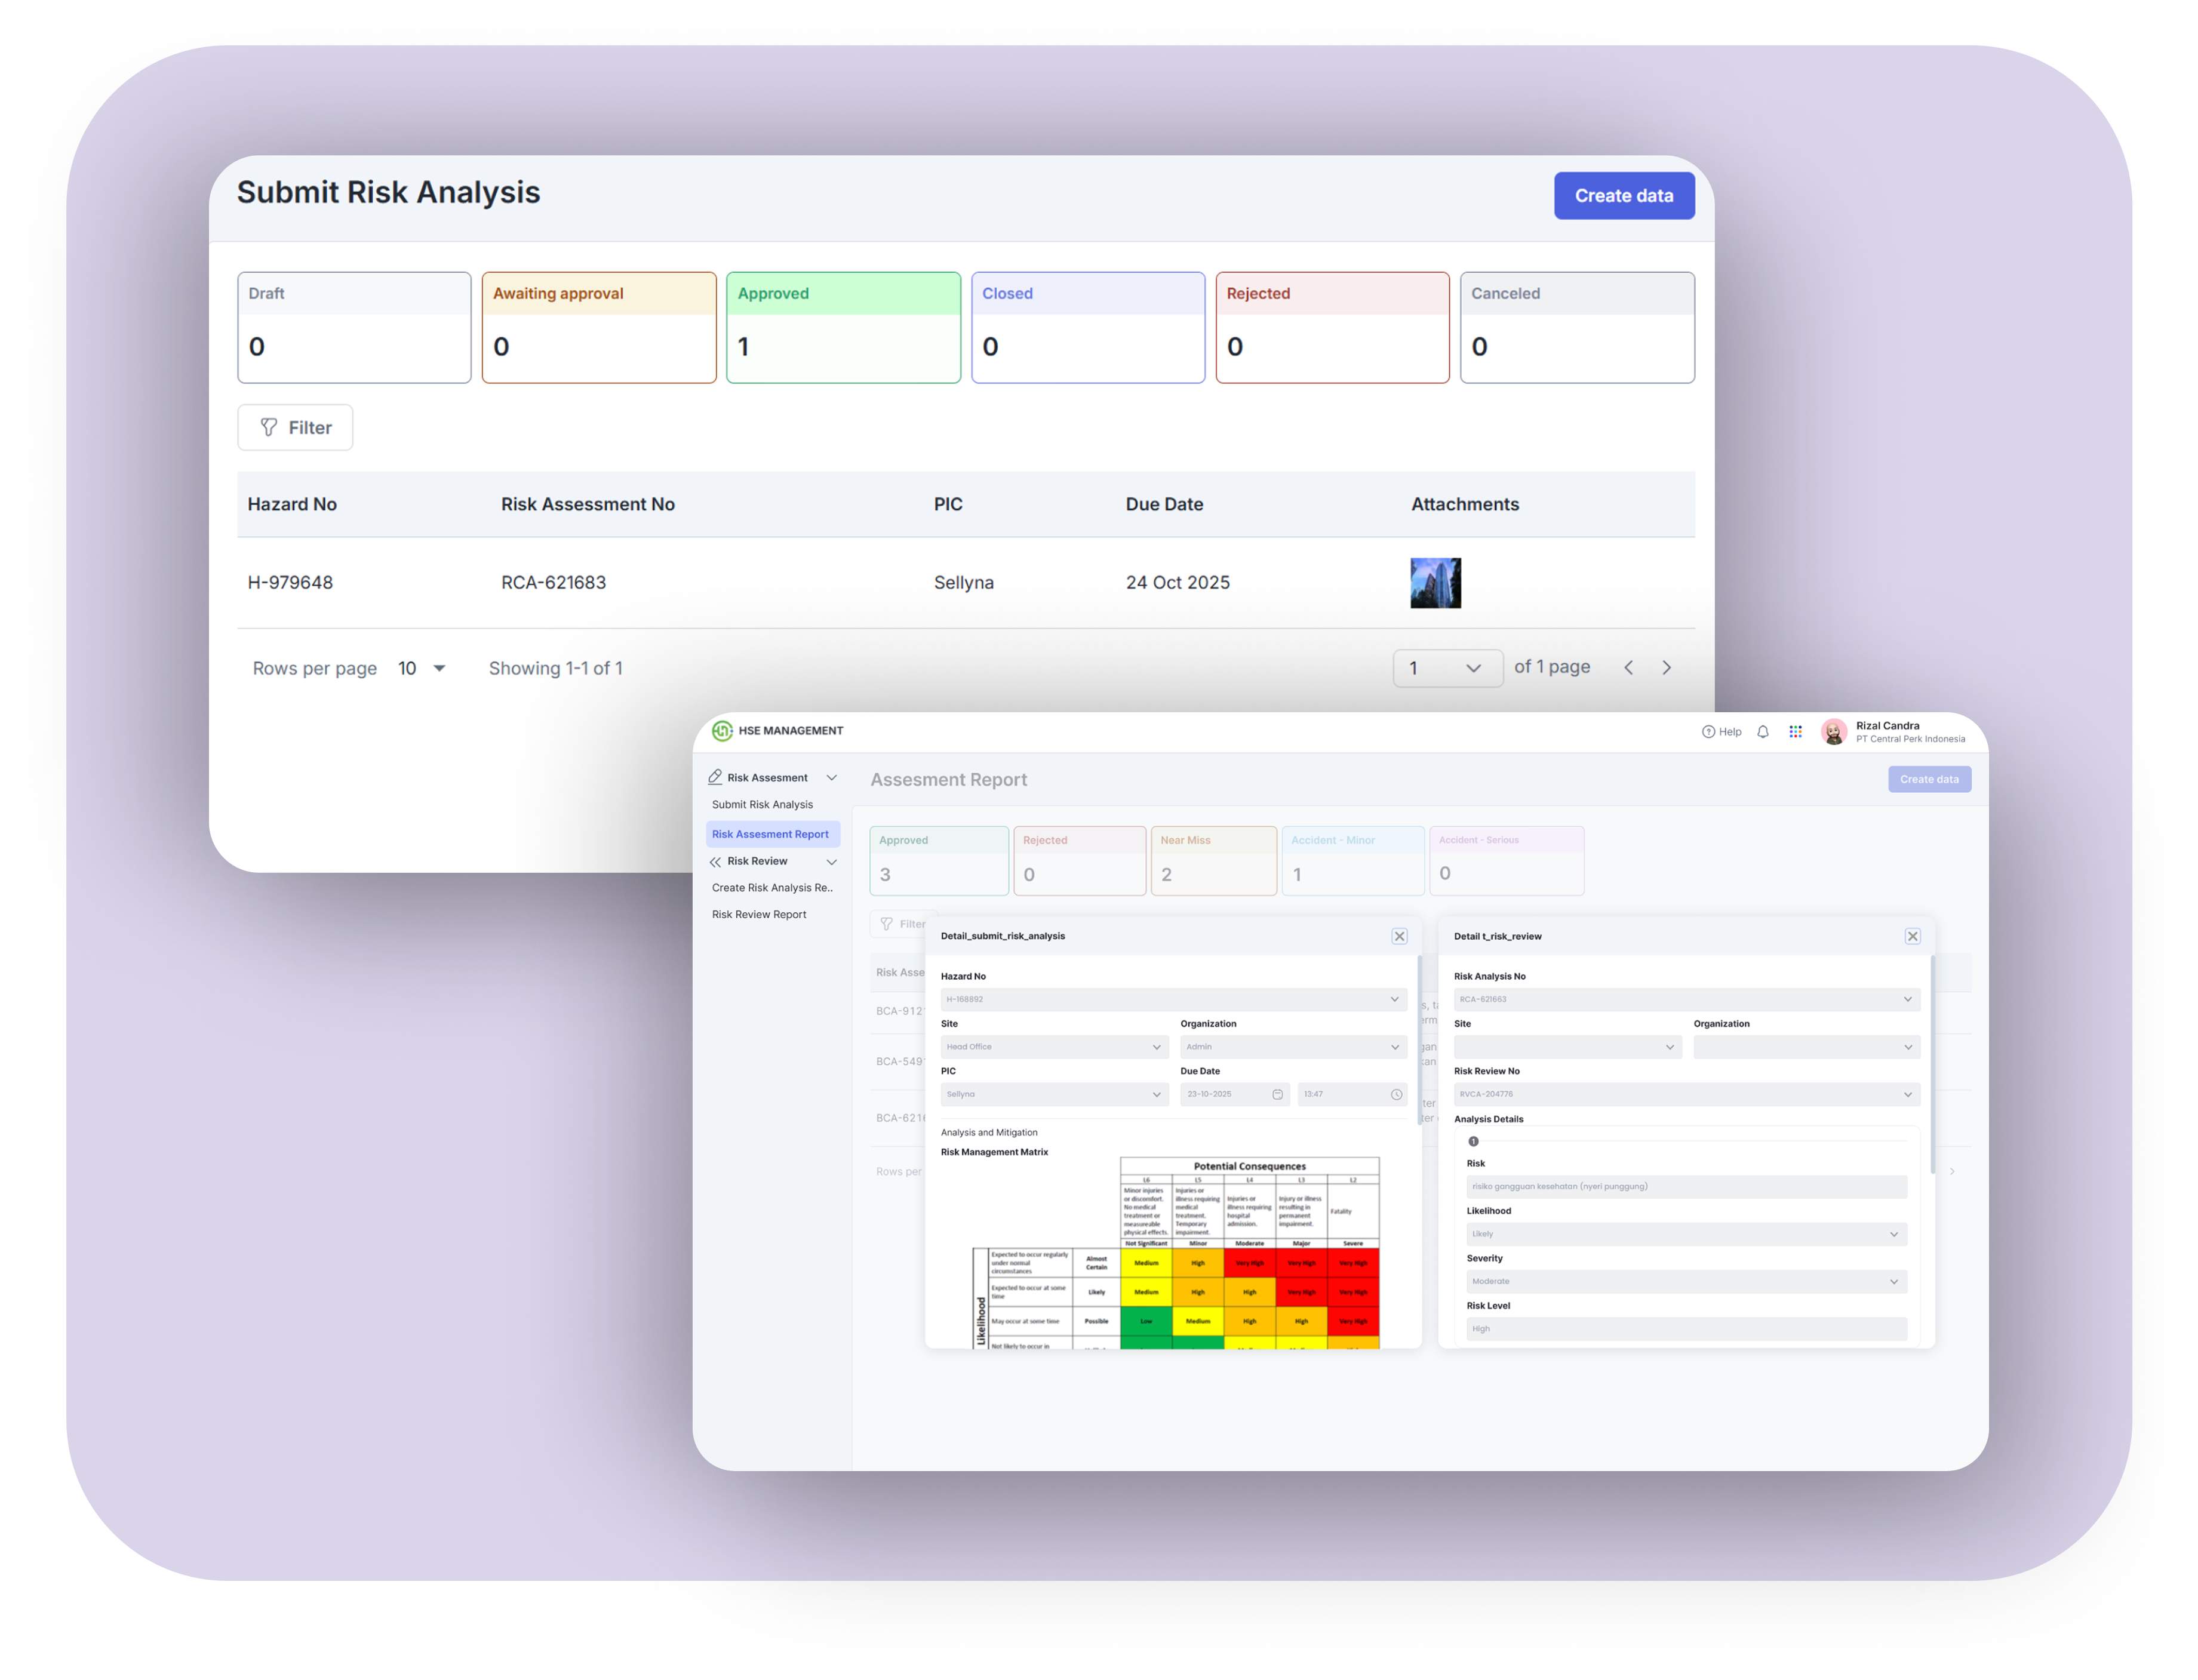Open the Due Date calendar picker icon

pyautogui.click(x=1277, y=1095)
